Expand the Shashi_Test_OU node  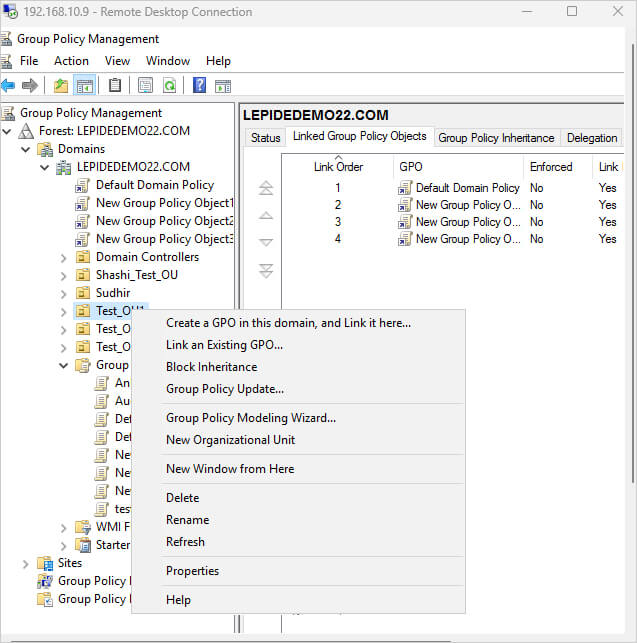tap(63, 276)
